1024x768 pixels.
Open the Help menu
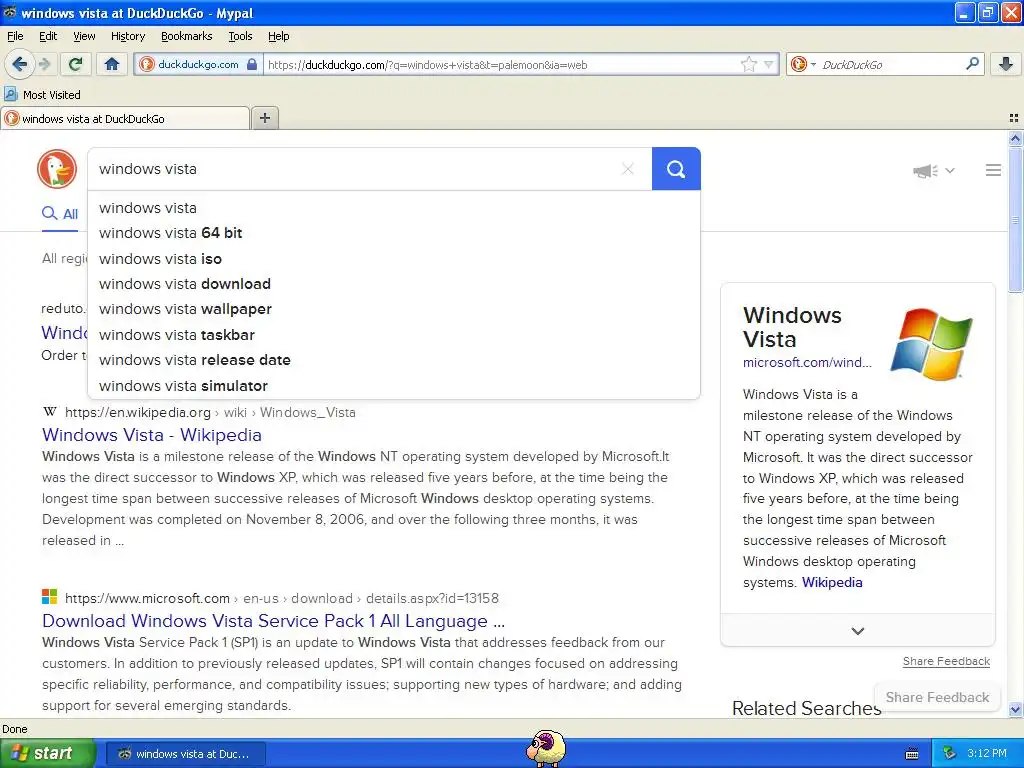click(278, 36)
